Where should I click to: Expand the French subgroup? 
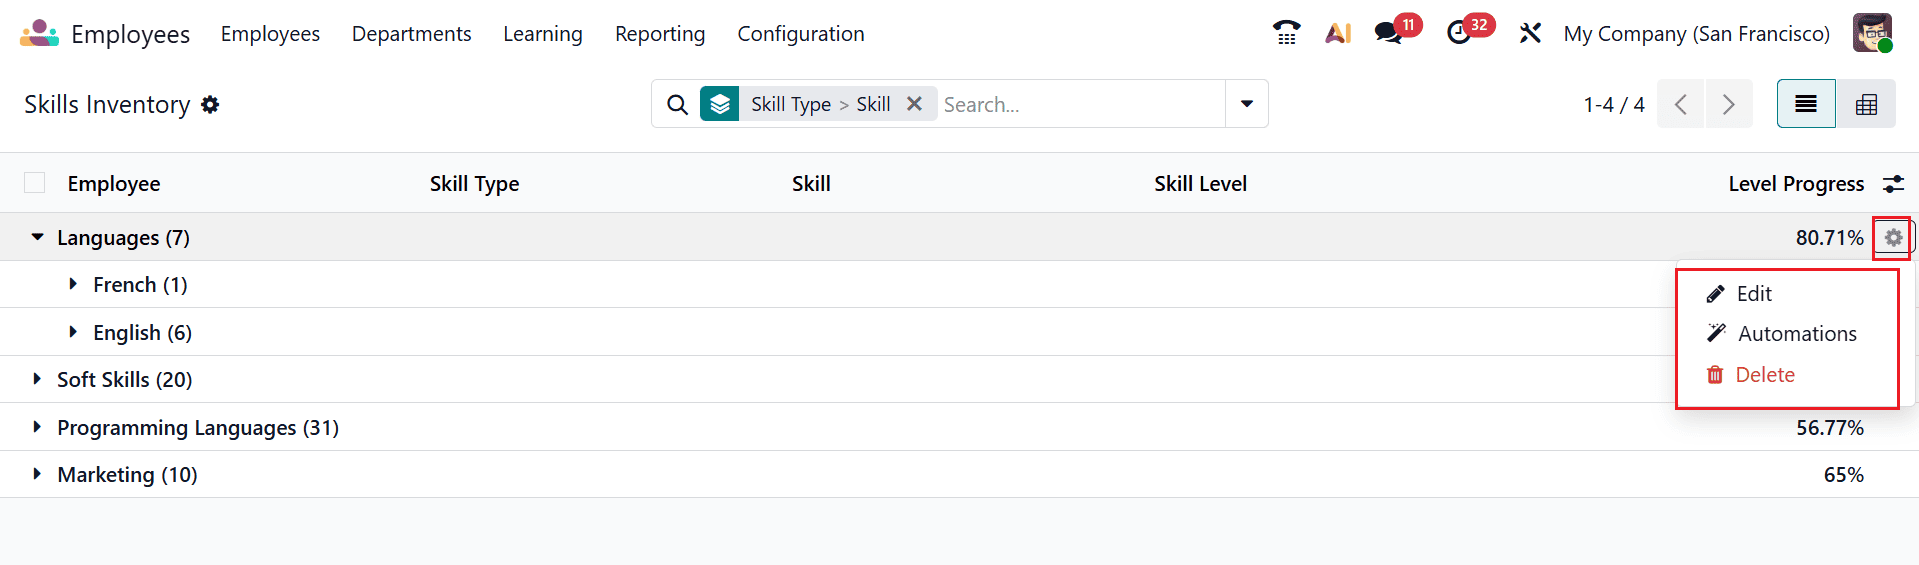click(x=73, y=284)
